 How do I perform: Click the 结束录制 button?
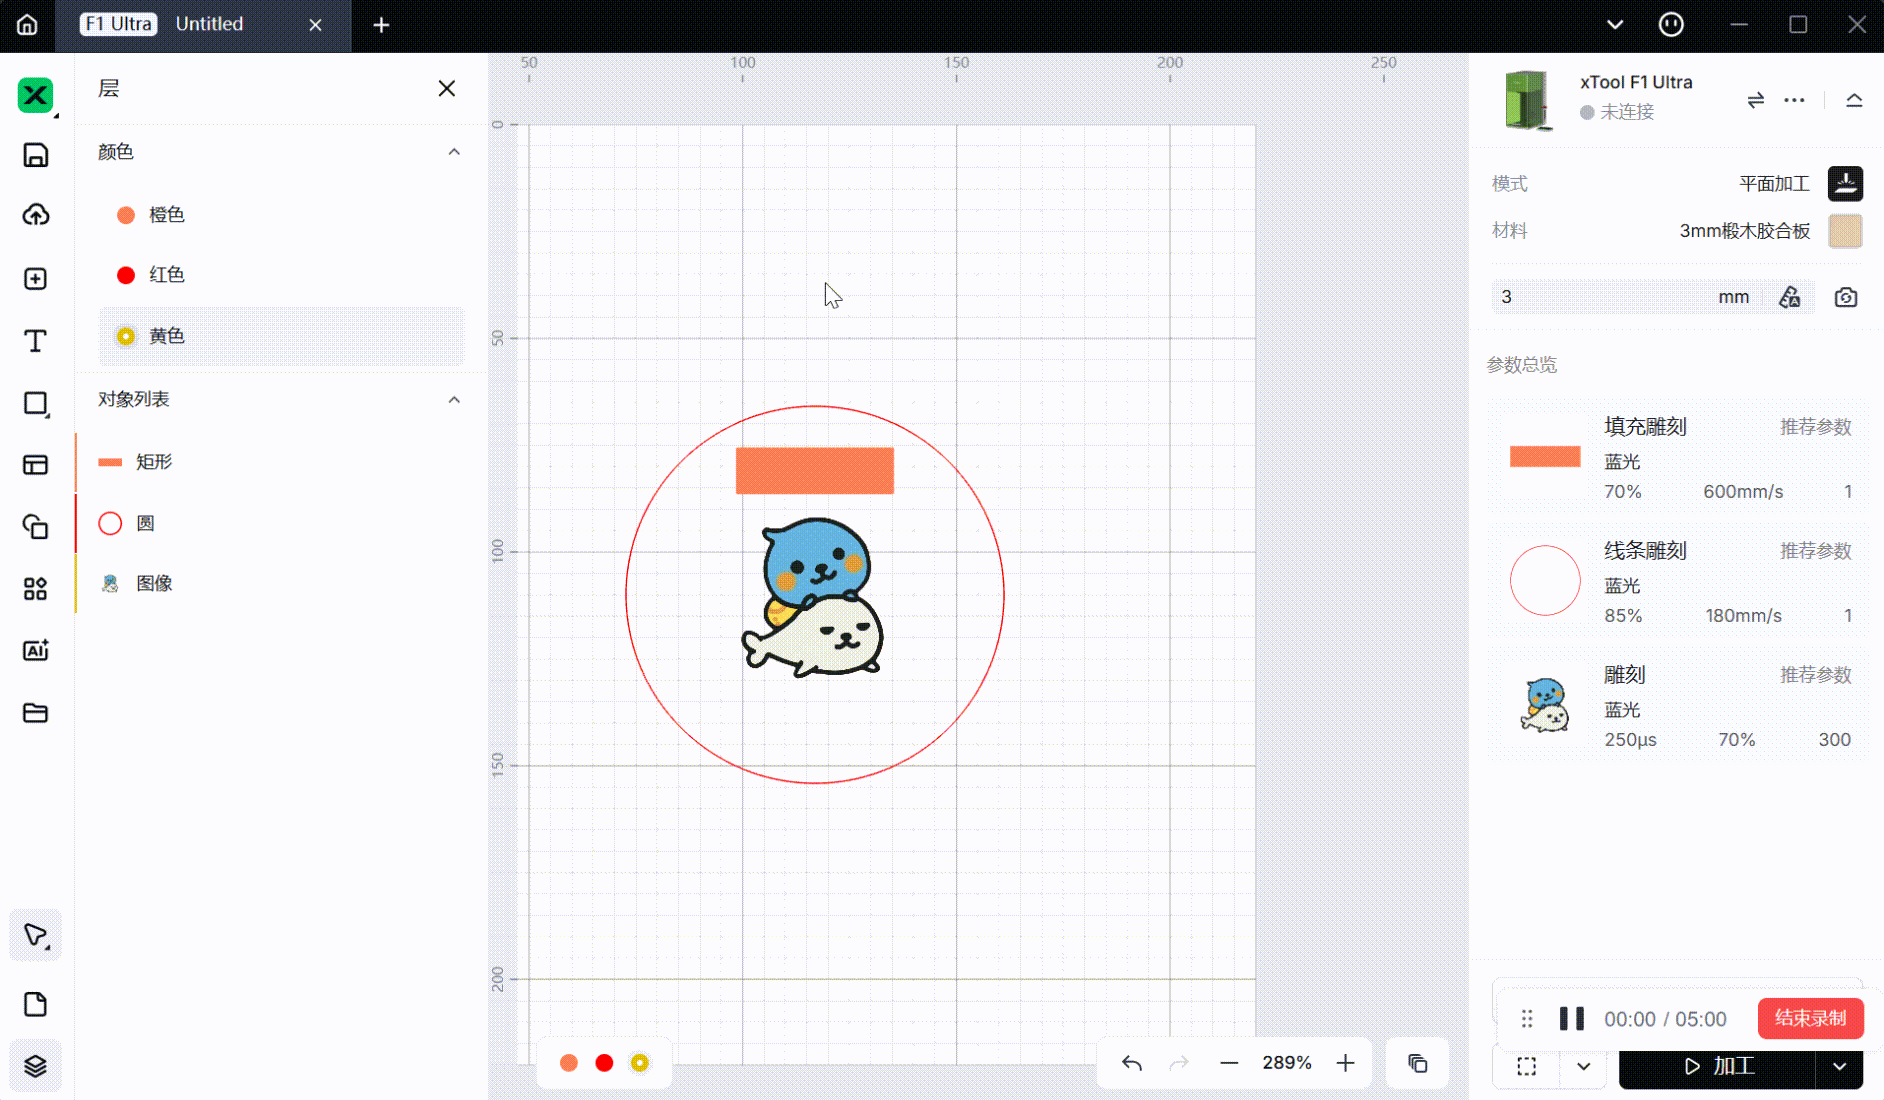pos(1810,1018)
